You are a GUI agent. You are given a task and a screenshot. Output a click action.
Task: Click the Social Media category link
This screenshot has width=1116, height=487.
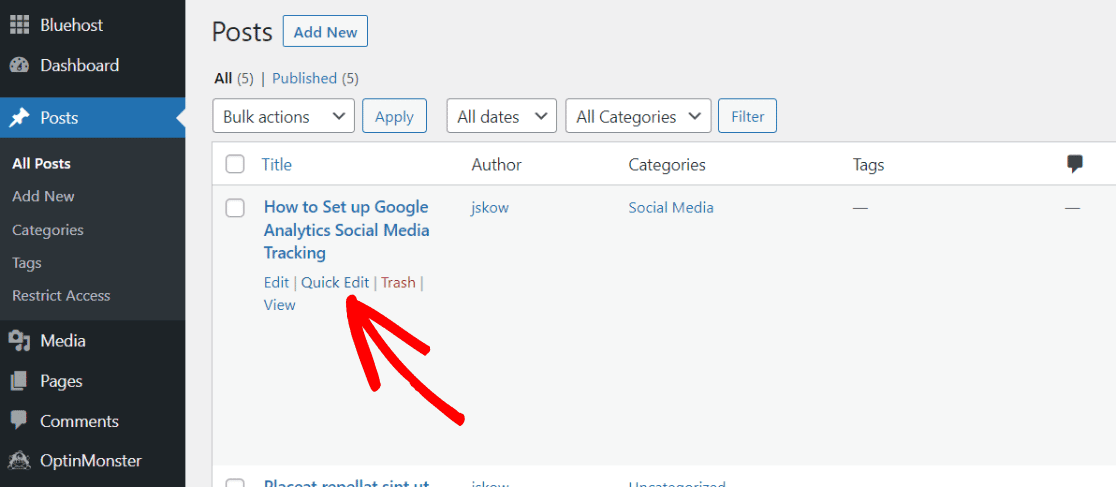671,207
